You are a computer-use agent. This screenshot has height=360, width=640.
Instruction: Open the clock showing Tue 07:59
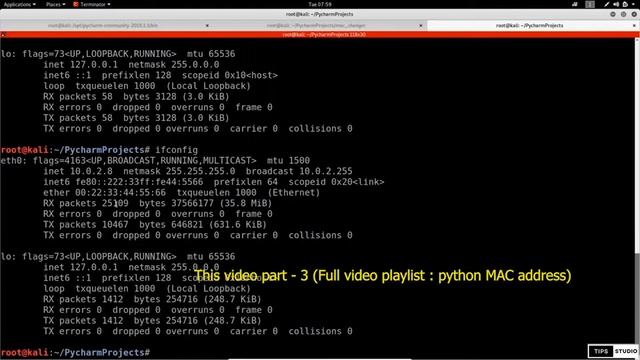(320, 4)
